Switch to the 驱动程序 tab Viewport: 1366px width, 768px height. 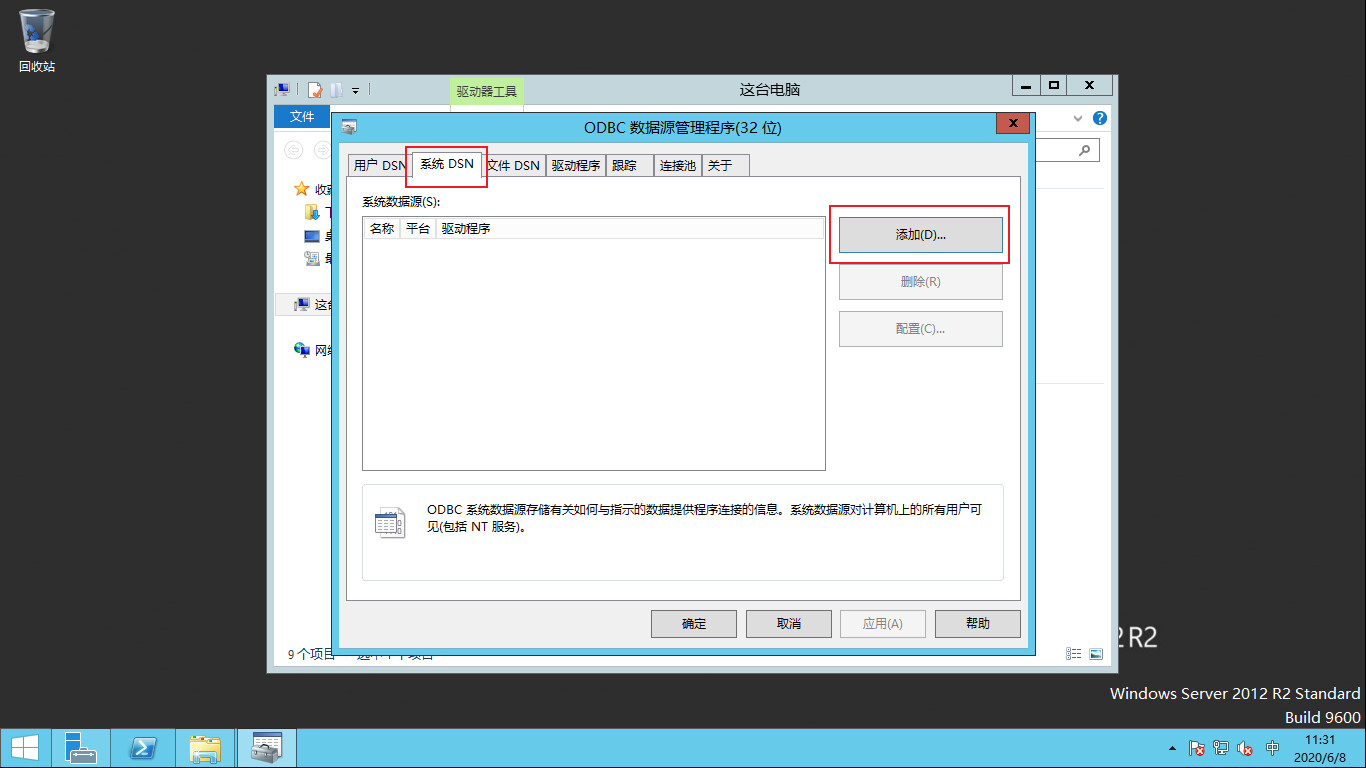click(x=575, y=165)
